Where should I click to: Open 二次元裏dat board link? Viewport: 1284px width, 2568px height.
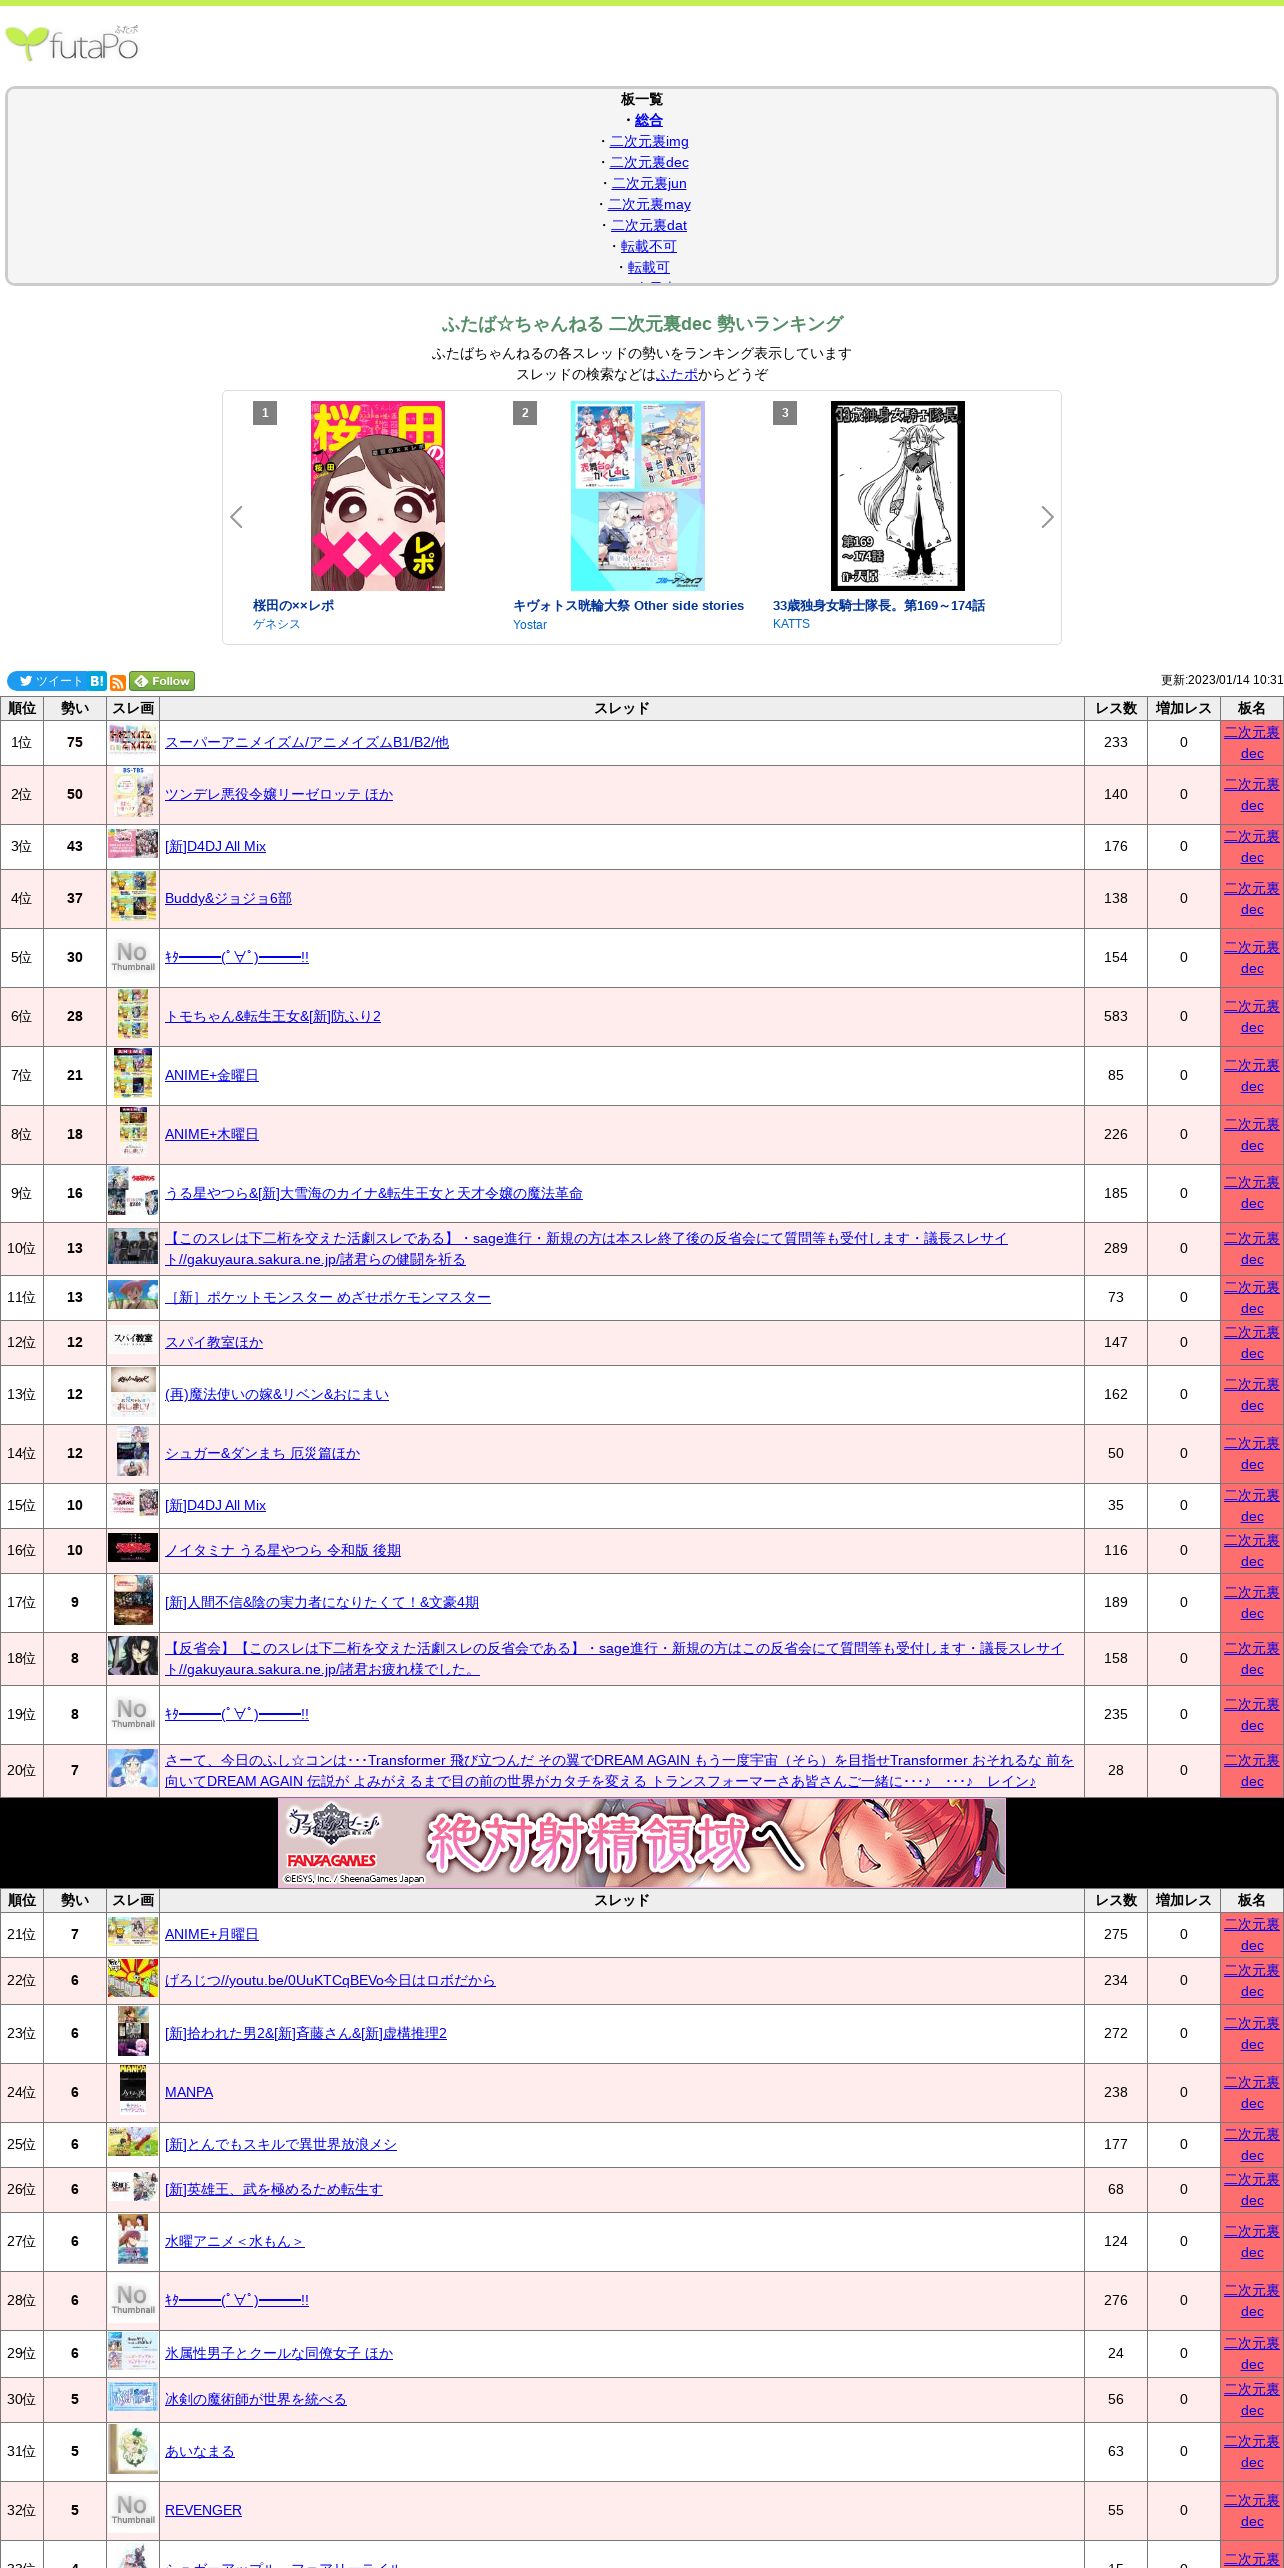(649, 225)
